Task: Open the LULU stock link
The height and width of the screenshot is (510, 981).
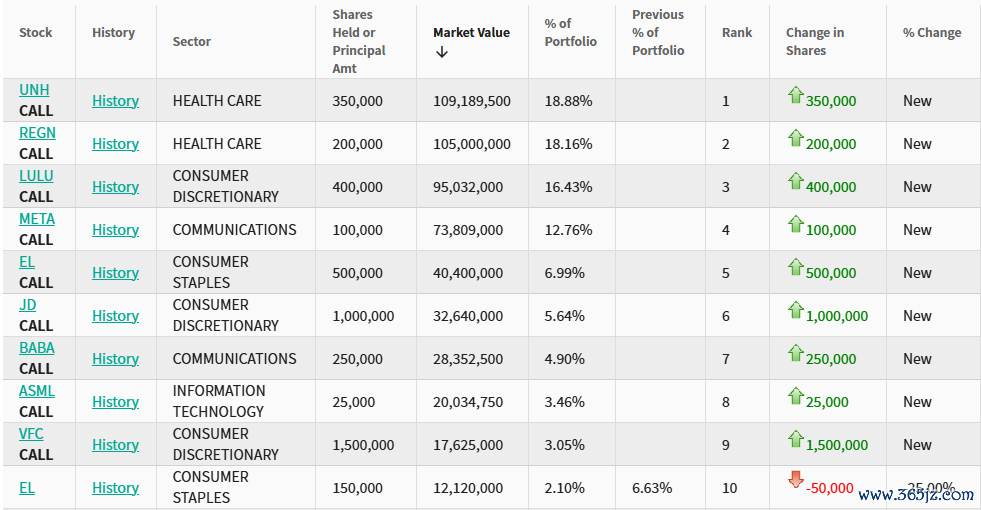Action: (x=36, y=176)
